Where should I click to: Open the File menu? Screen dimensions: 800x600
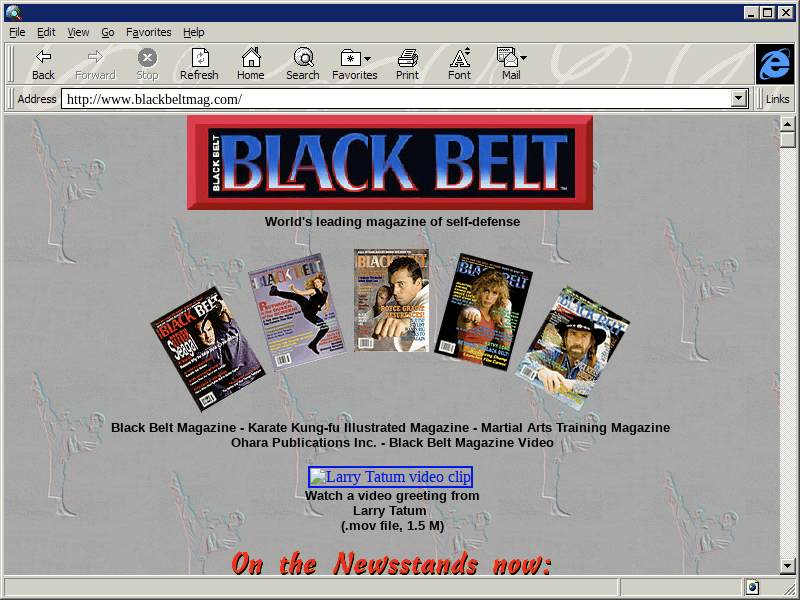pyautogui.click(x=17, y=32)
